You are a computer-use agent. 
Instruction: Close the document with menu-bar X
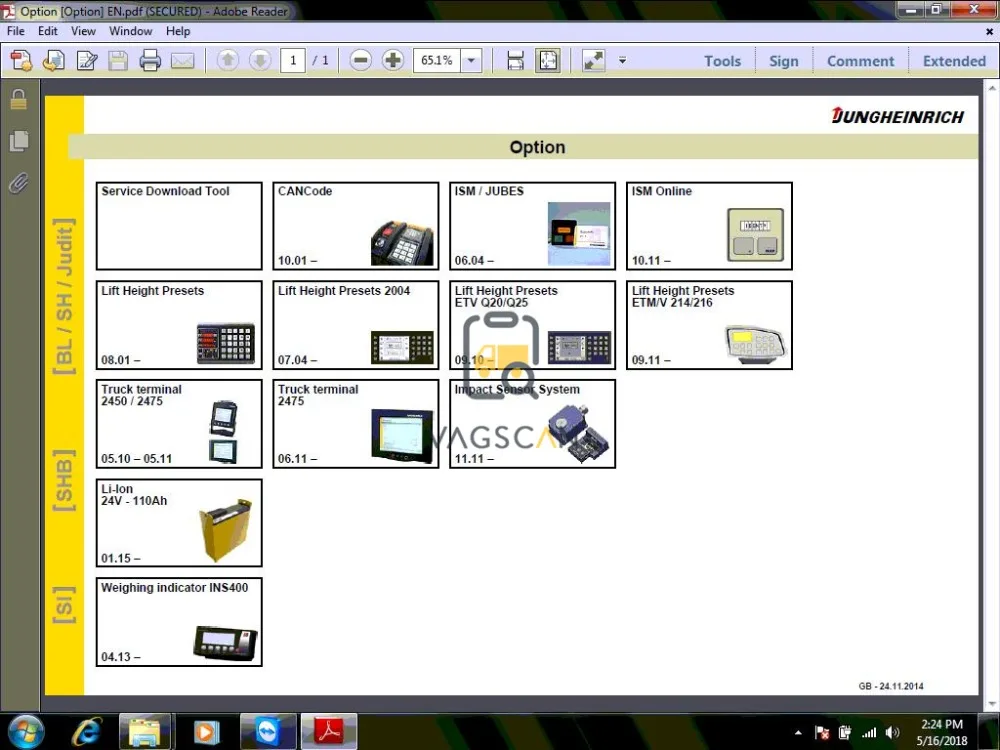tap(990, 31)
